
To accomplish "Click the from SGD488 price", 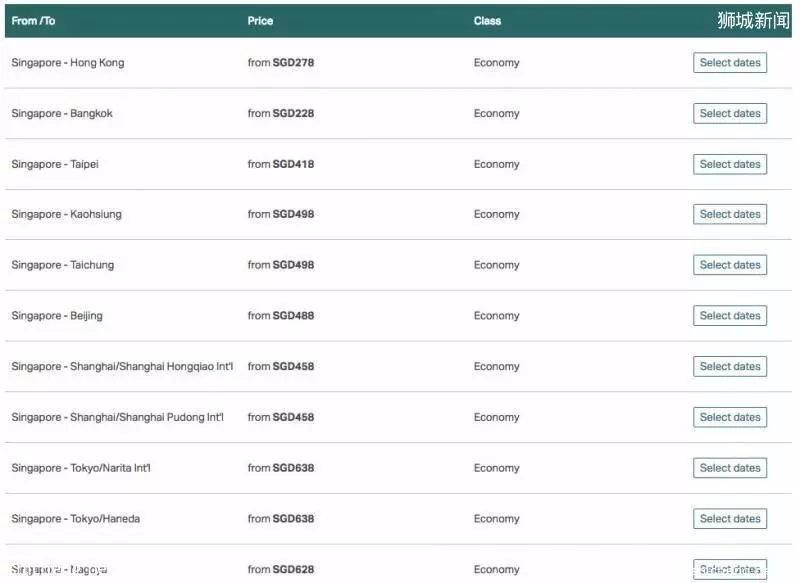I will pyautogui.click(x=281, y=316).
